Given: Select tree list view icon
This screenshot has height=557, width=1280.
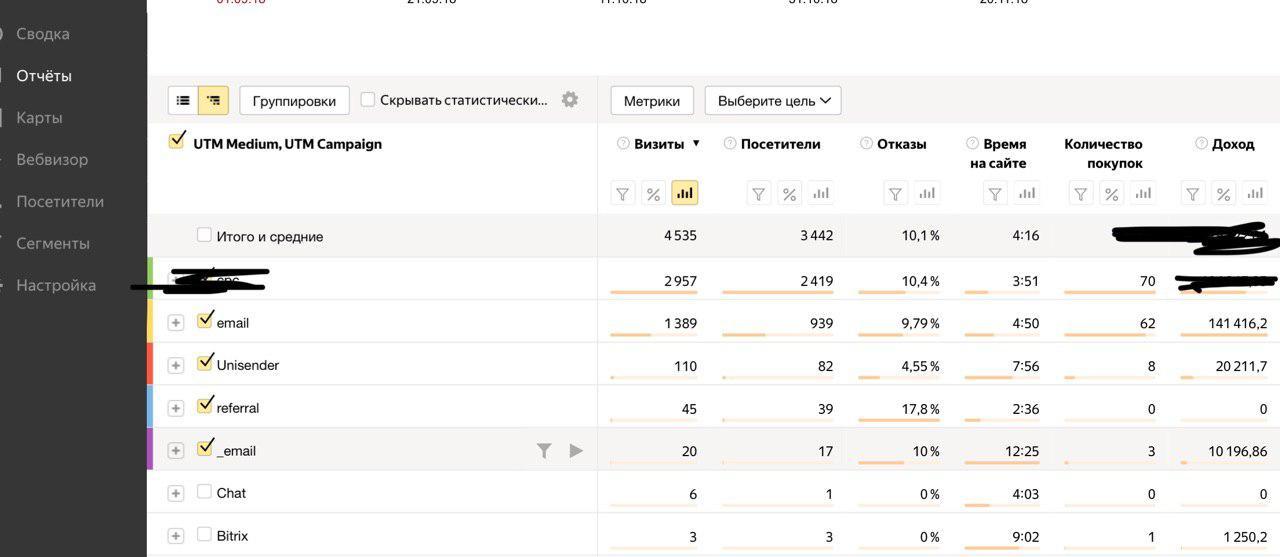Looking at the screenshot, I should pyautogui.click(x=213, y=100).
